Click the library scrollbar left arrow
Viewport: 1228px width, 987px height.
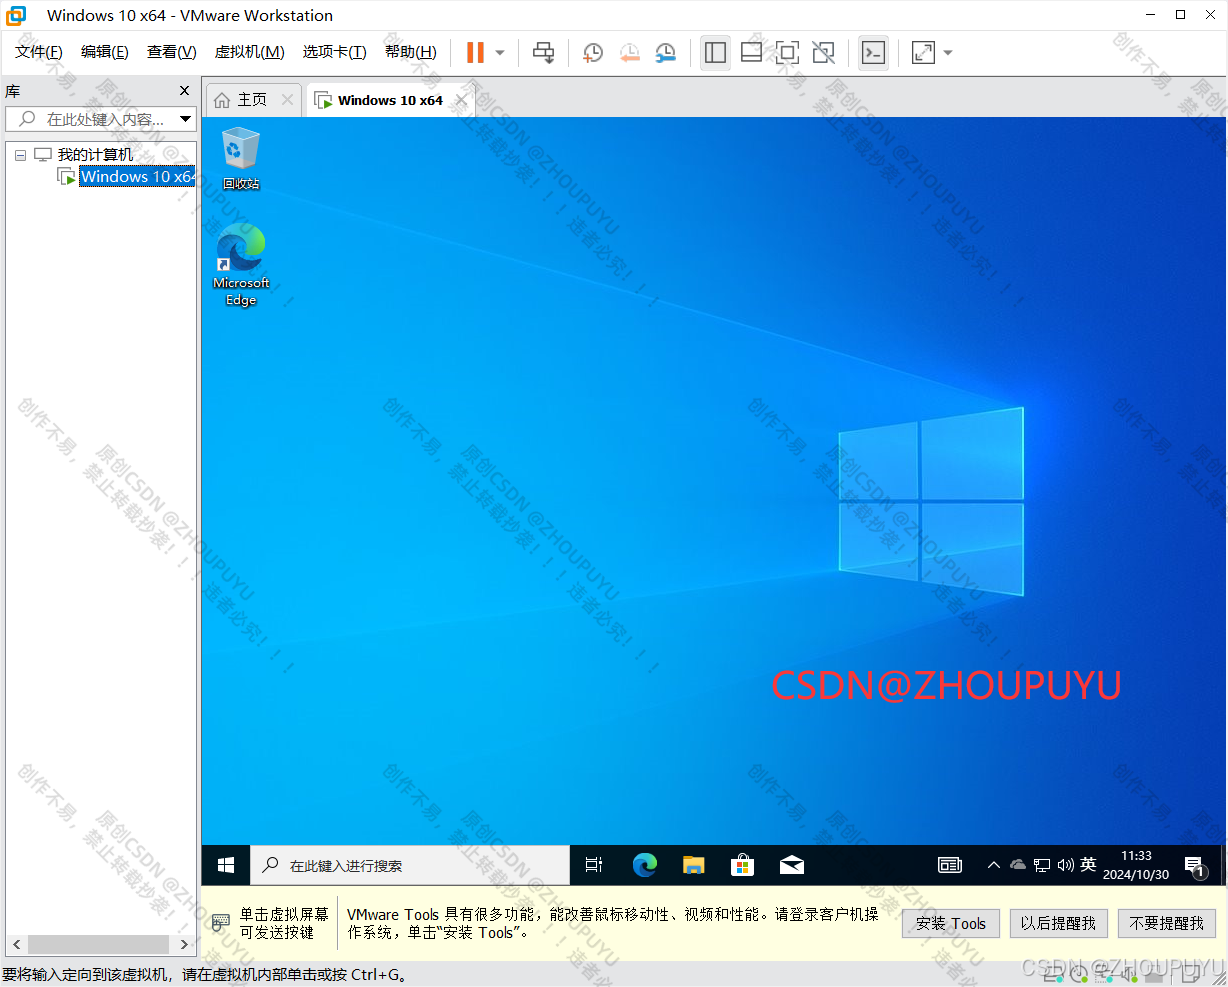(17, 944)
